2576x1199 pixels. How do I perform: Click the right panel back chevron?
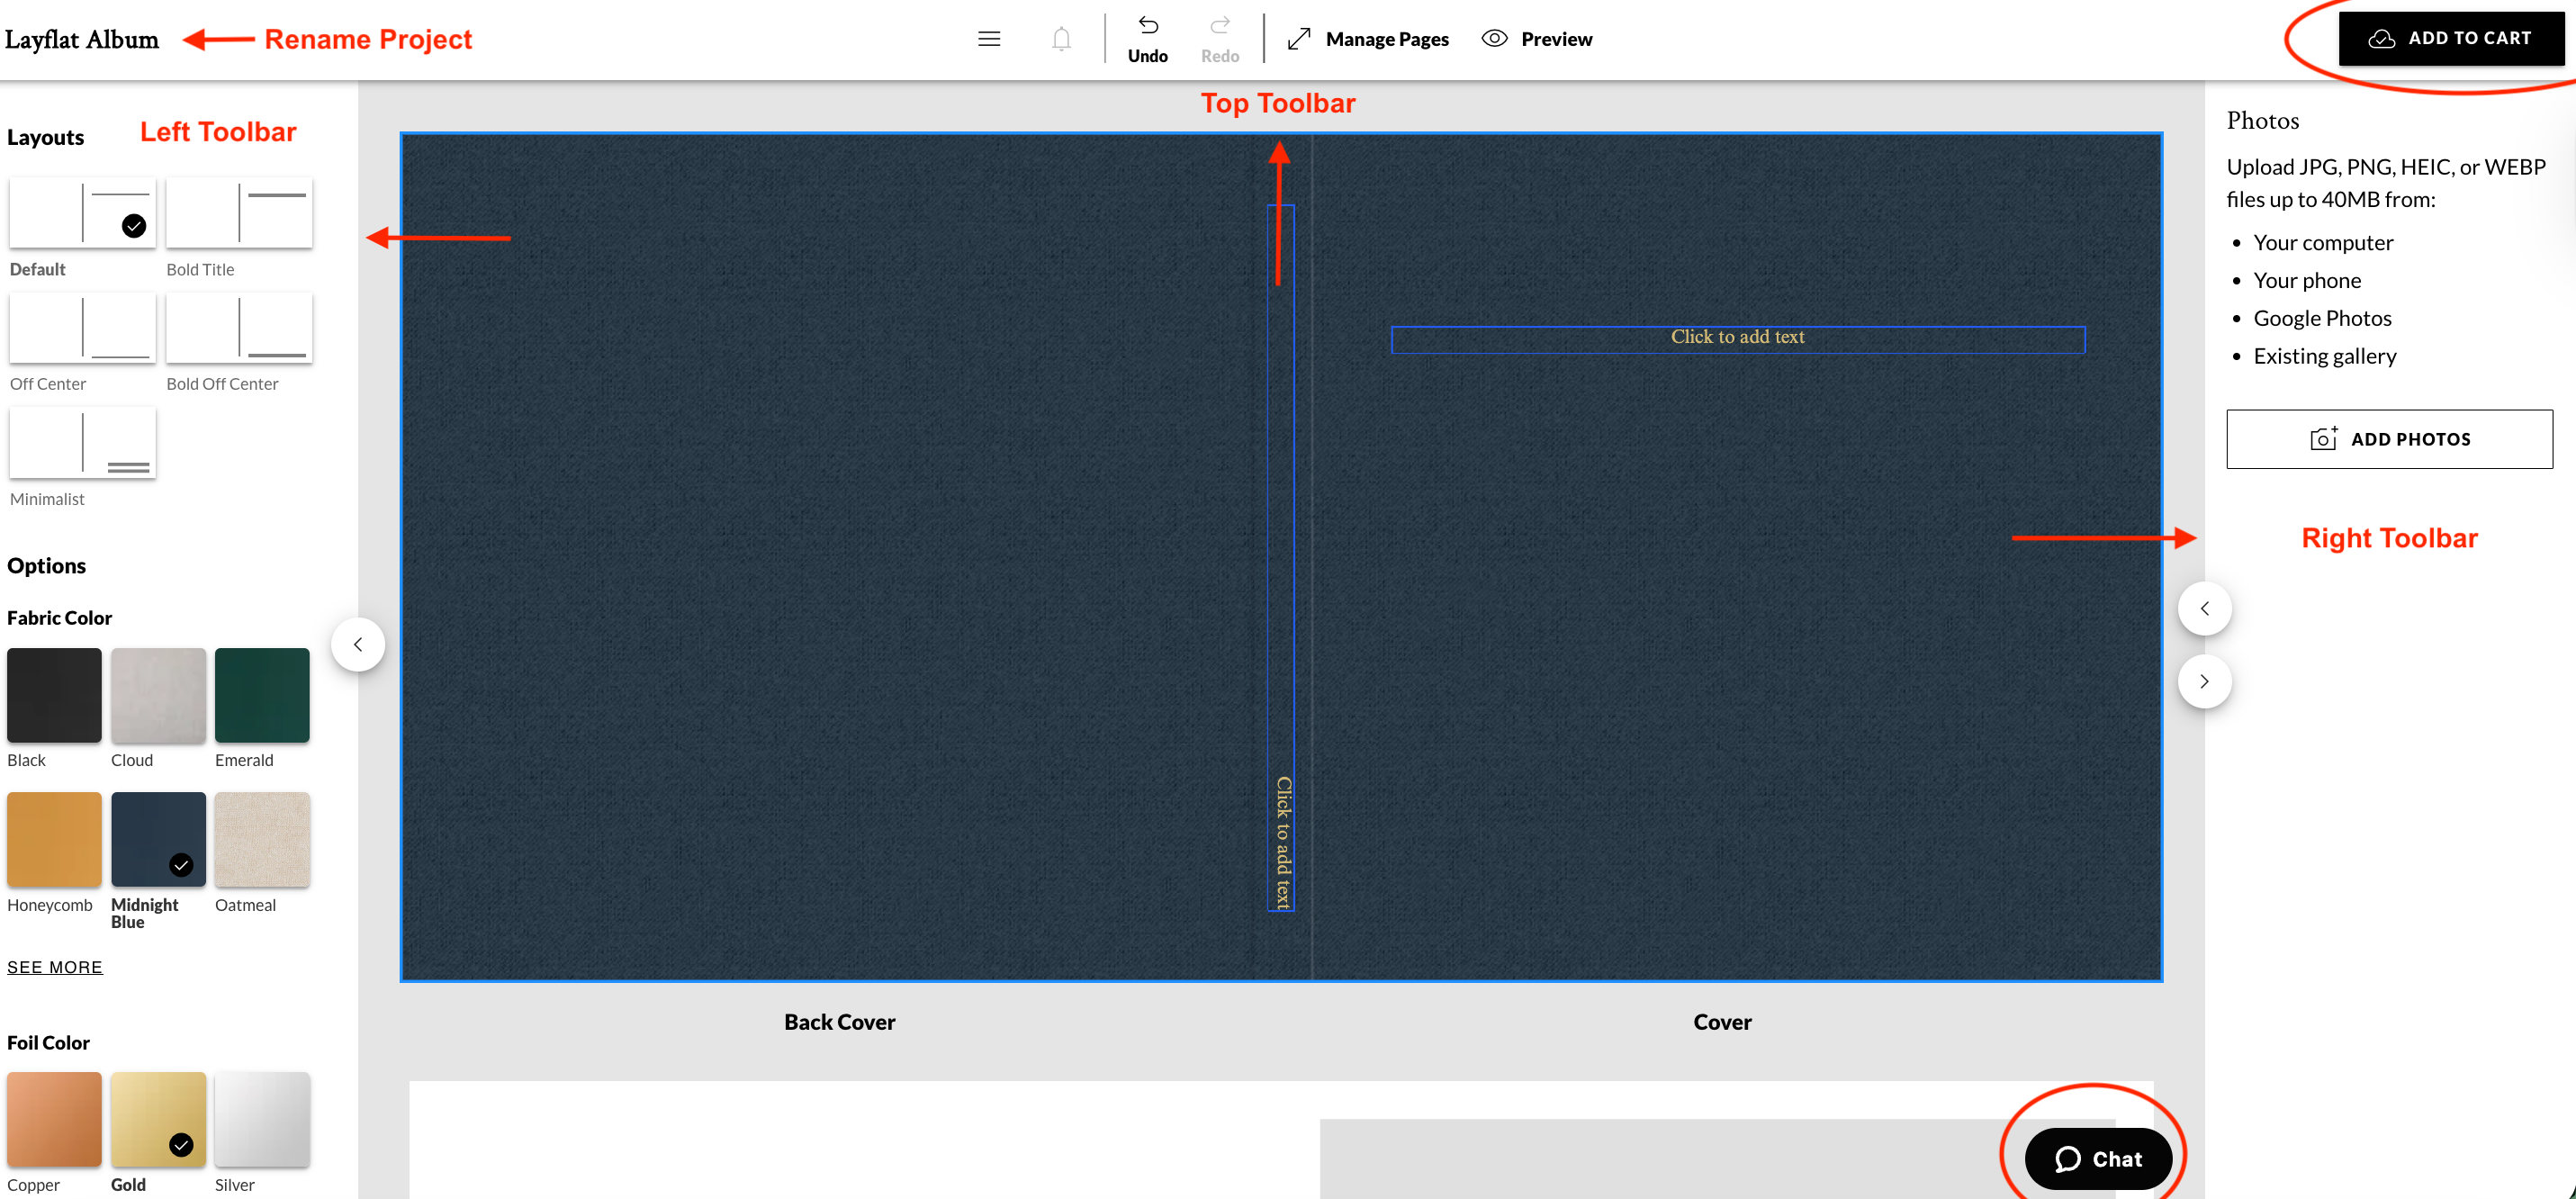coord(2204,607)
